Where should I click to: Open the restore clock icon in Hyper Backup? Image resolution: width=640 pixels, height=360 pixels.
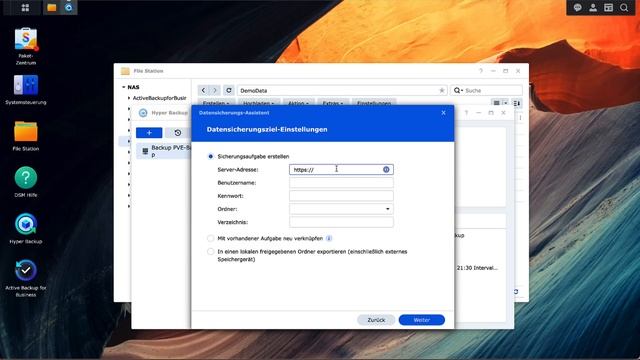pyautogui.click(x=178, y=133)
